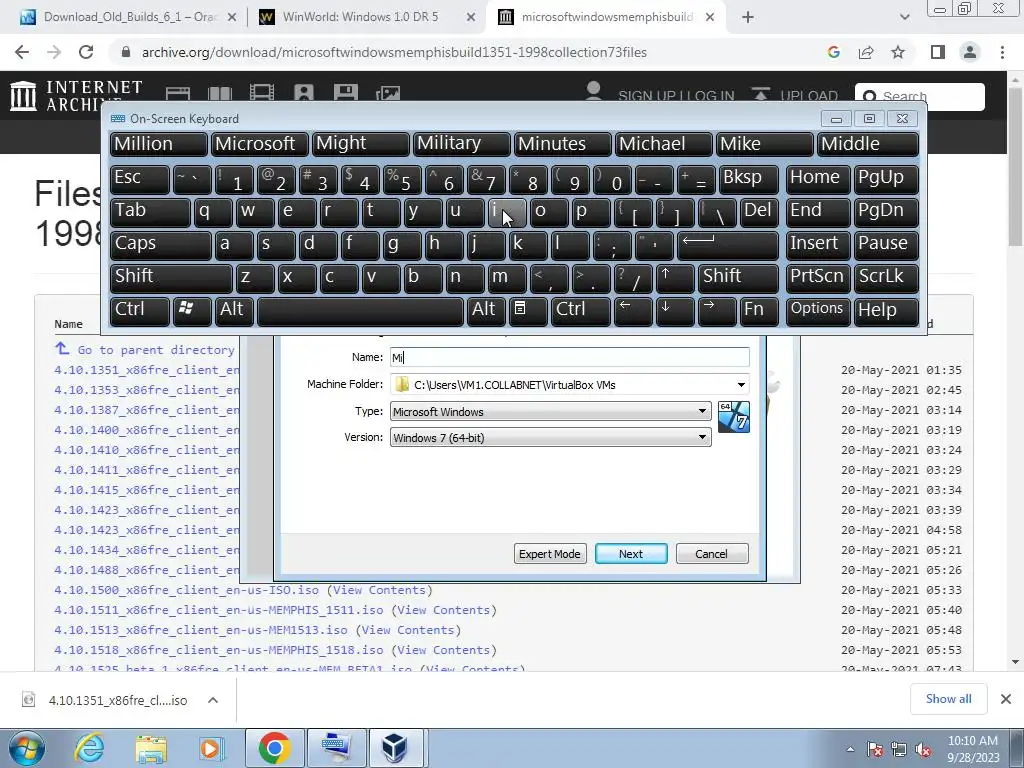
Task: Show hidden system tray icons
Action: (x=850, y=749)
